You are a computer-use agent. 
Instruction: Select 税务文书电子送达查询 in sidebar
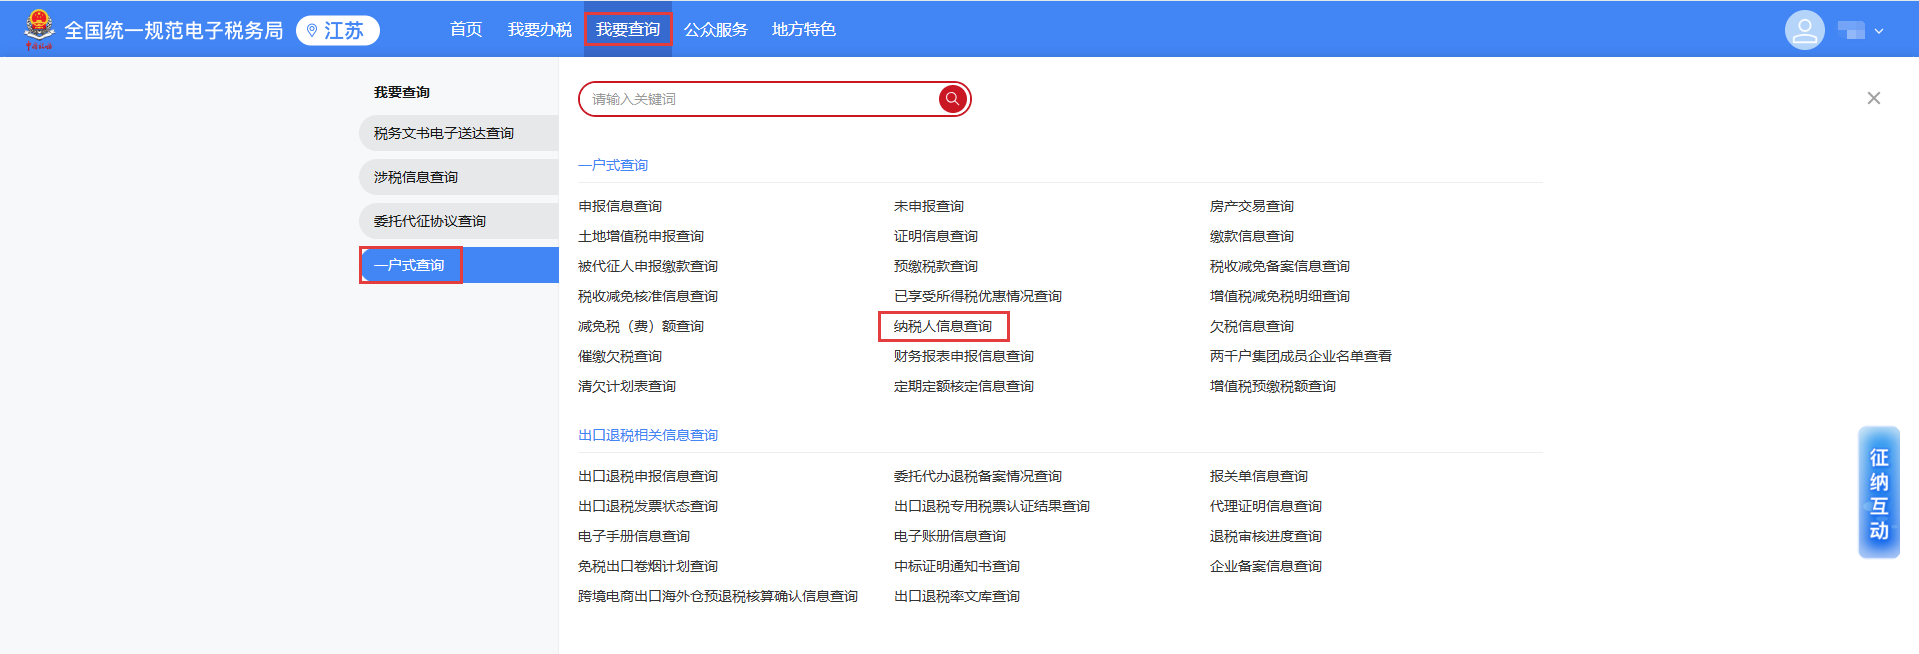click(x=444, y=133)
